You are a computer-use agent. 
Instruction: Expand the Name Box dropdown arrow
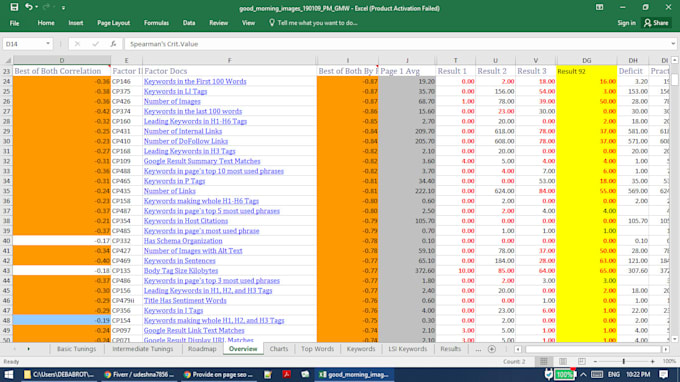tap(48, 44)
